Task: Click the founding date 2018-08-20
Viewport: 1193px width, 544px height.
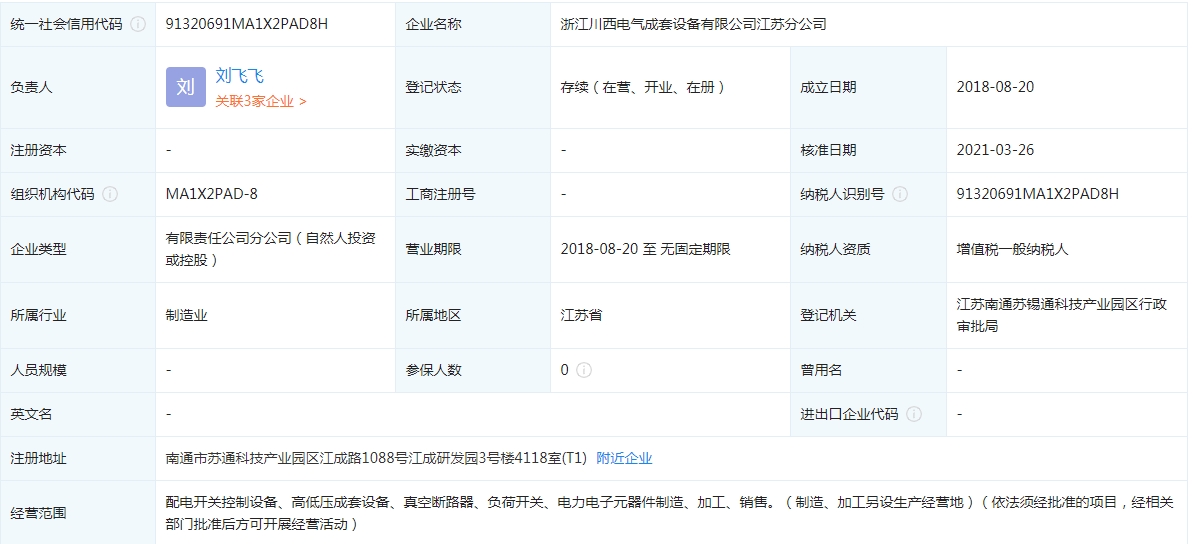Action: 995,87
